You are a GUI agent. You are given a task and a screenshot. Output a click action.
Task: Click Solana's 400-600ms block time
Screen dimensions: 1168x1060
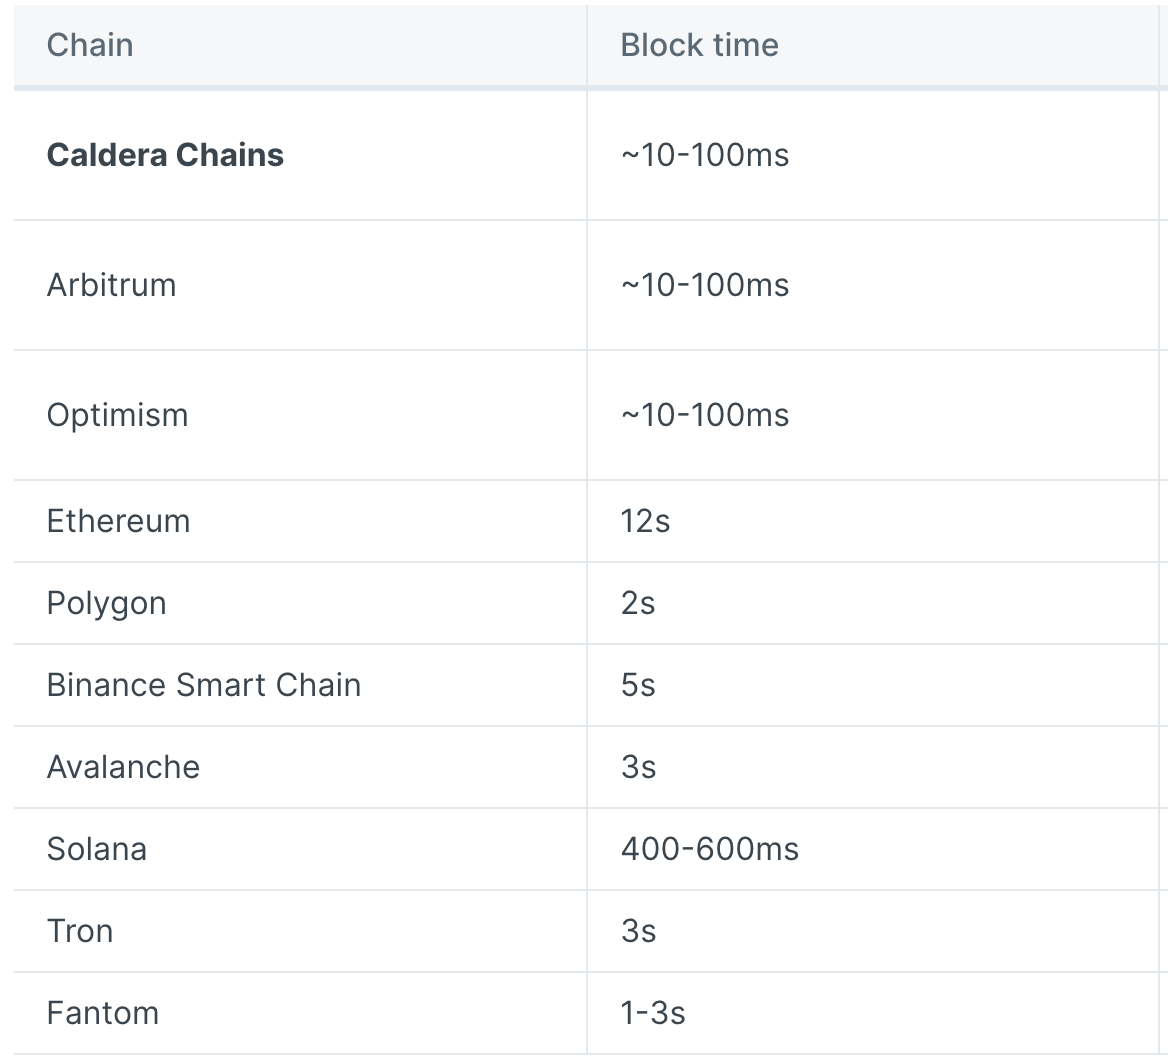[709, 849]
